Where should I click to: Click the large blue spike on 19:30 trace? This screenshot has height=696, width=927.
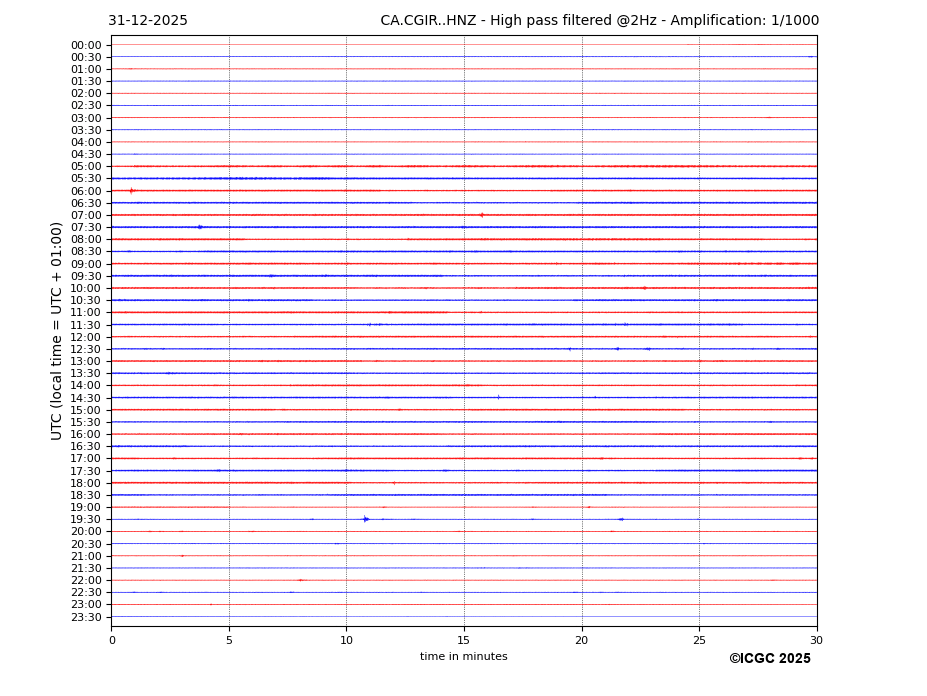click(x=366, y=519)
